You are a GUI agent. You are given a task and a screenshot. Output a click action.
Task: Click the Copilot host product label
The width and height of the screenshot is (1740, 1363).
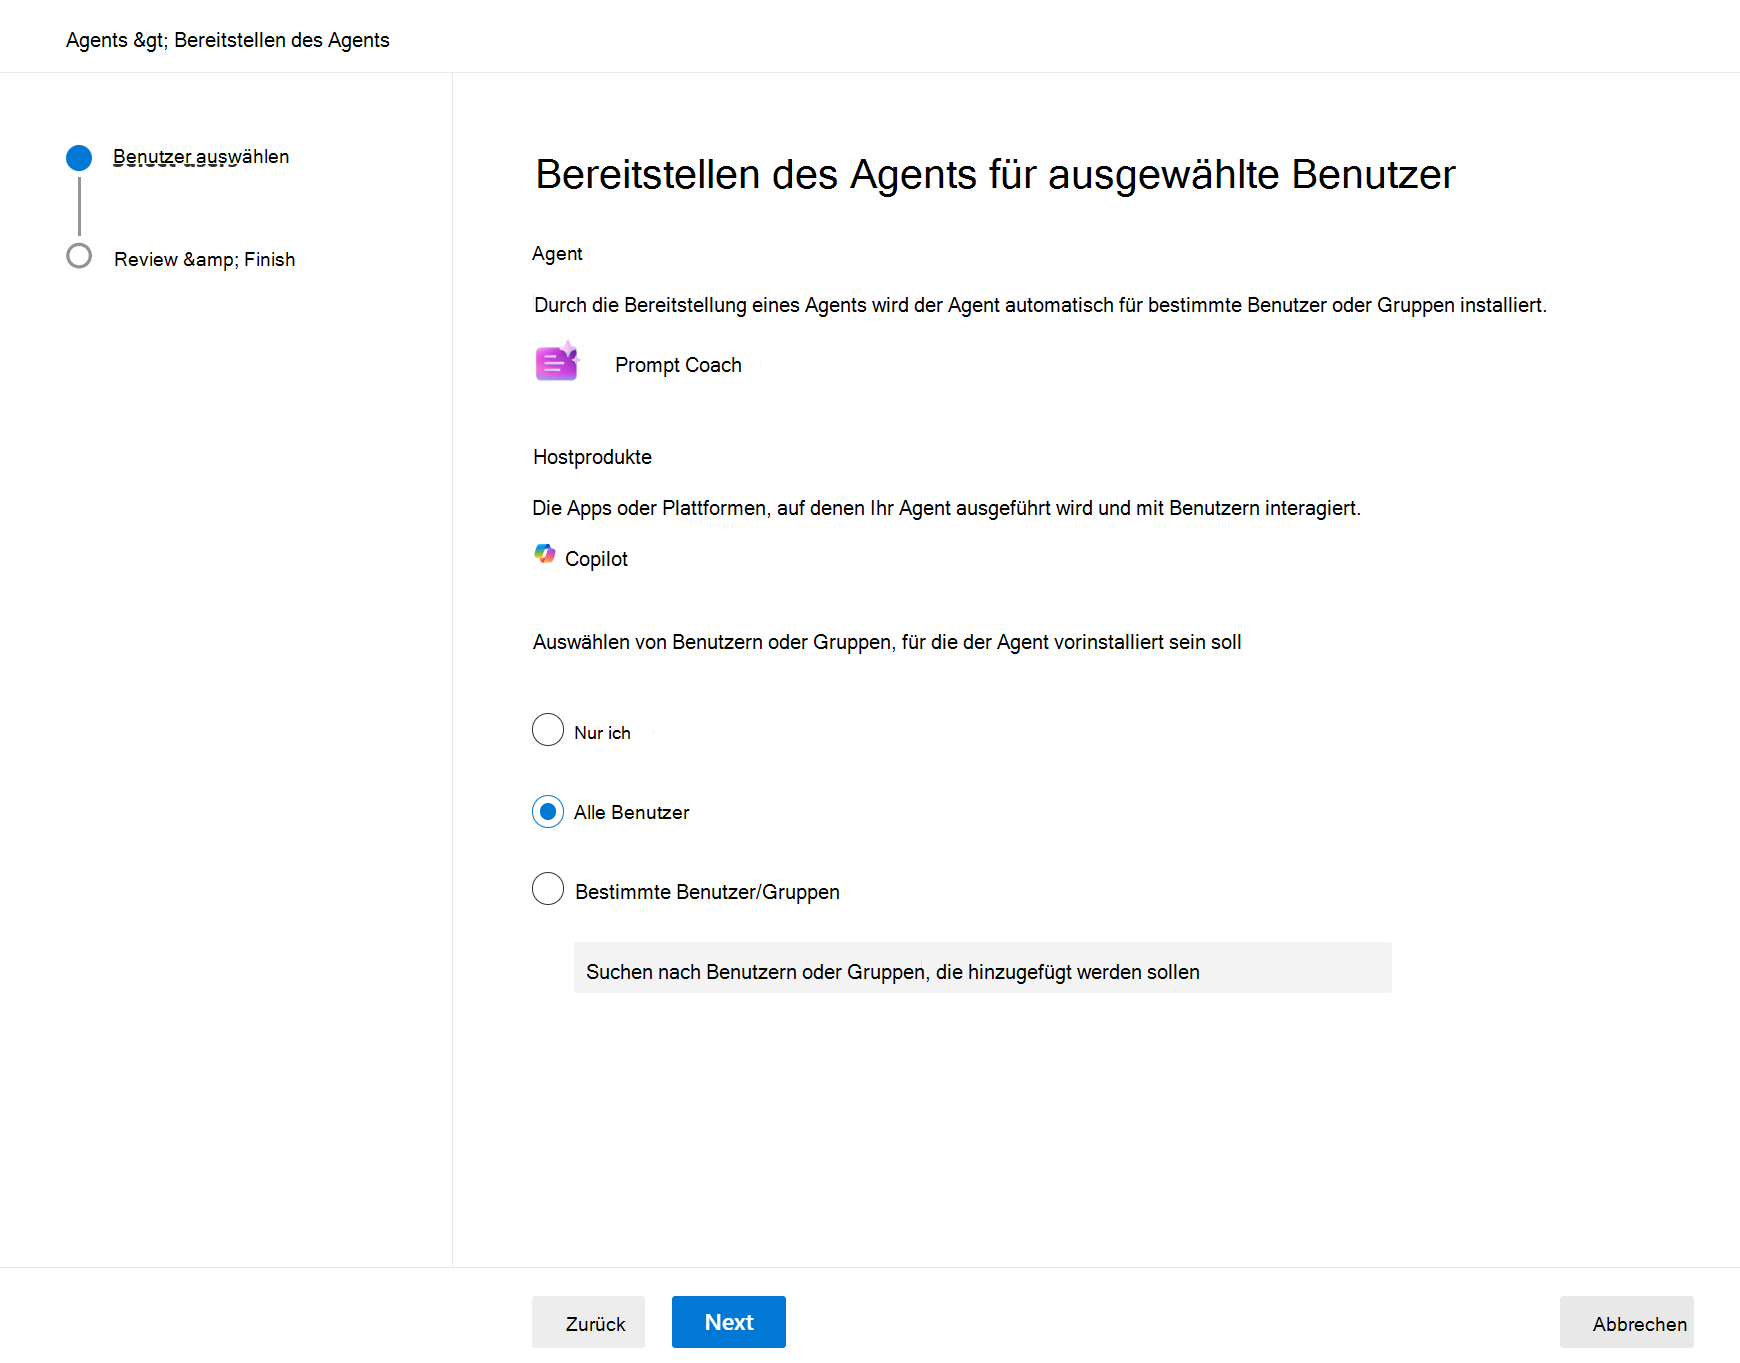tap(596, 559)
